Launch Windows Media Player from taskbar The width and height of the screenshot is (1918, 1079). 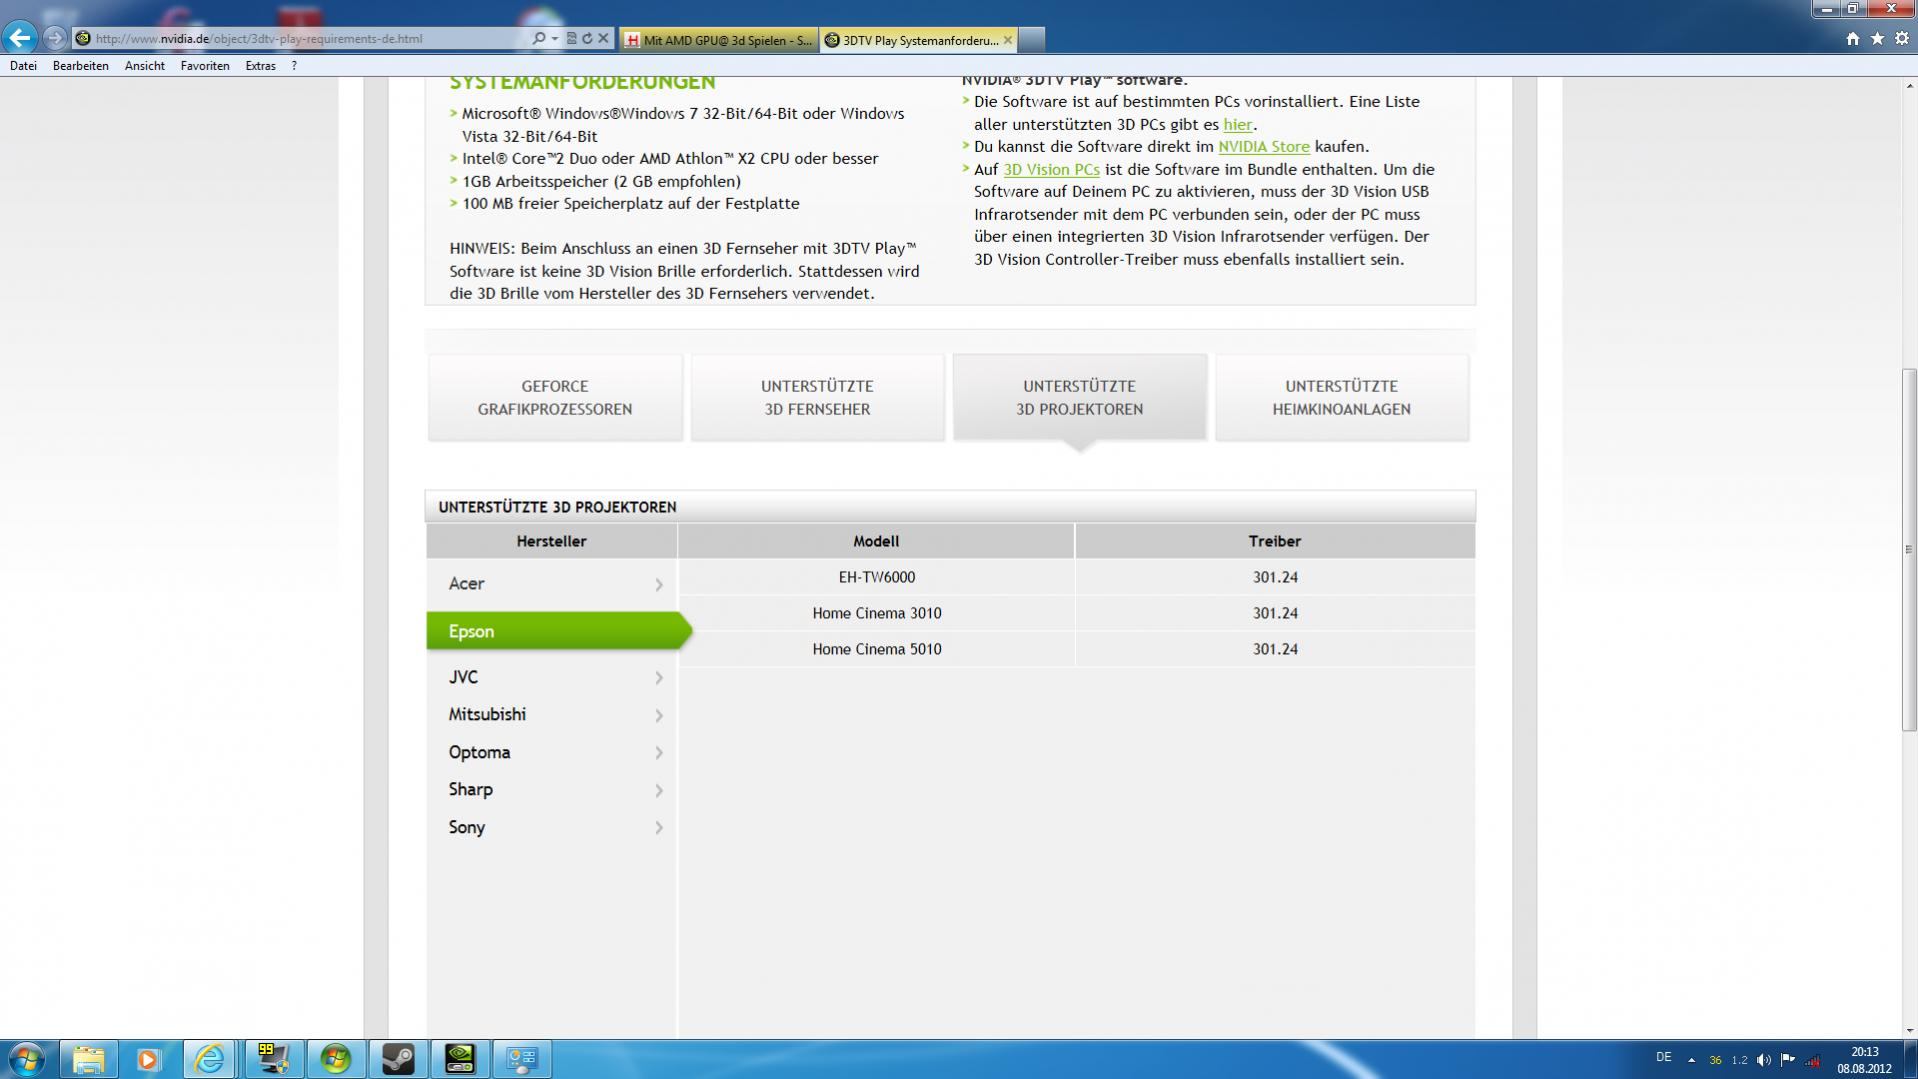(x=148, y=1059)
